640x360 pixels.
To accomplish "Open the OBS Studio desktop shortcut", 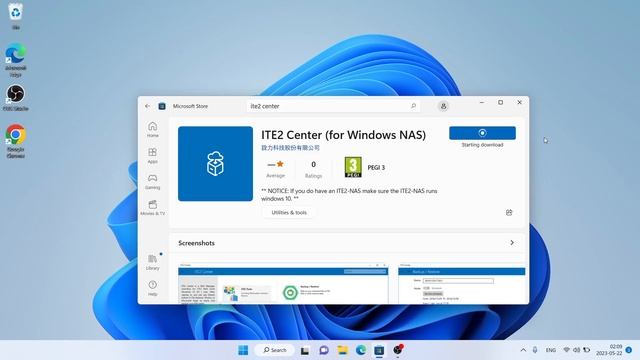I will click(x=16, y=98).
